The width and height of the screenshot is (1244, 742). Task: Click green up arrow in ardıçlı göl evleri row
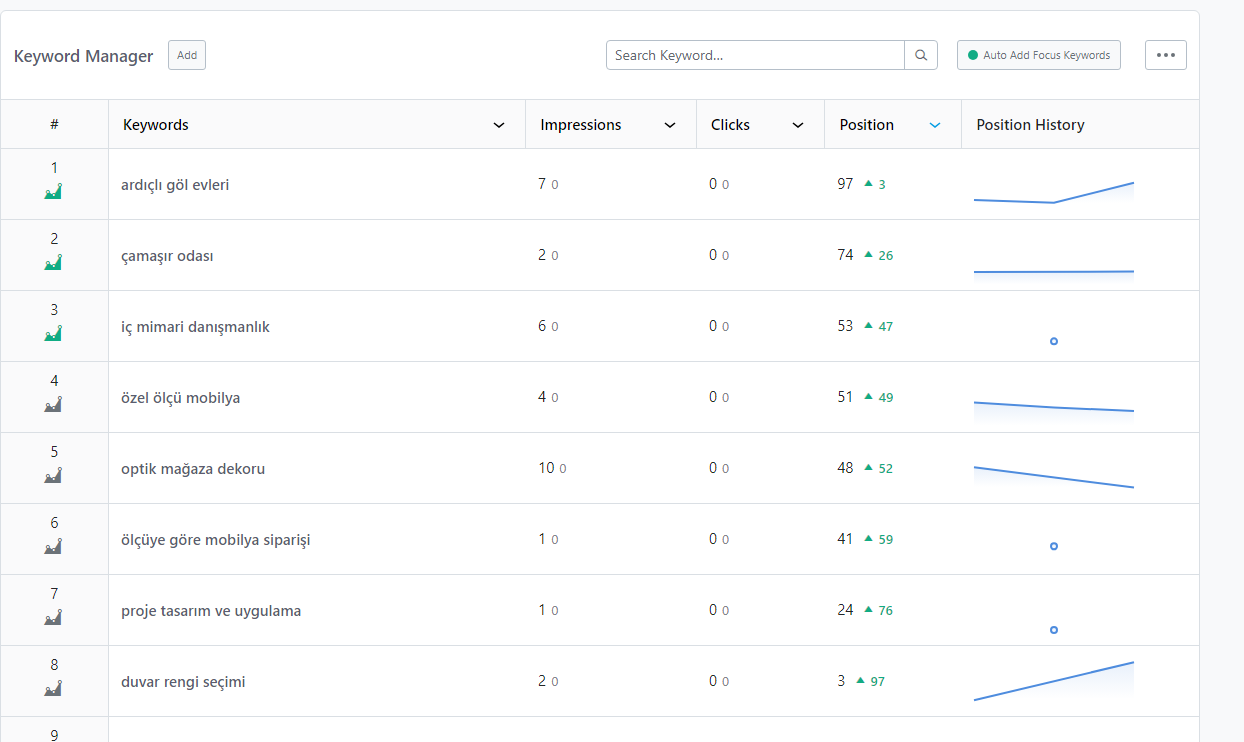pyautogui.click(x=868, y=184)
